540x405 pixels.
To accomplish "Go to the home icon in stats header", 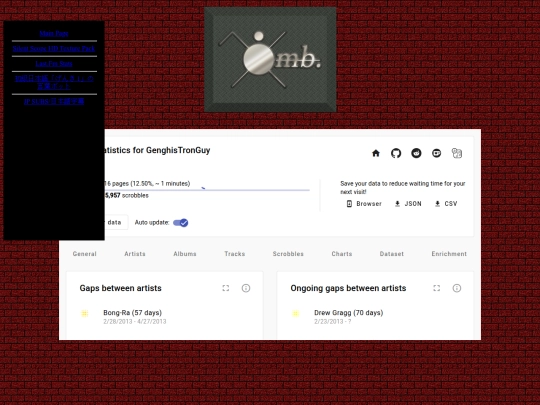I will pos(376,153).
